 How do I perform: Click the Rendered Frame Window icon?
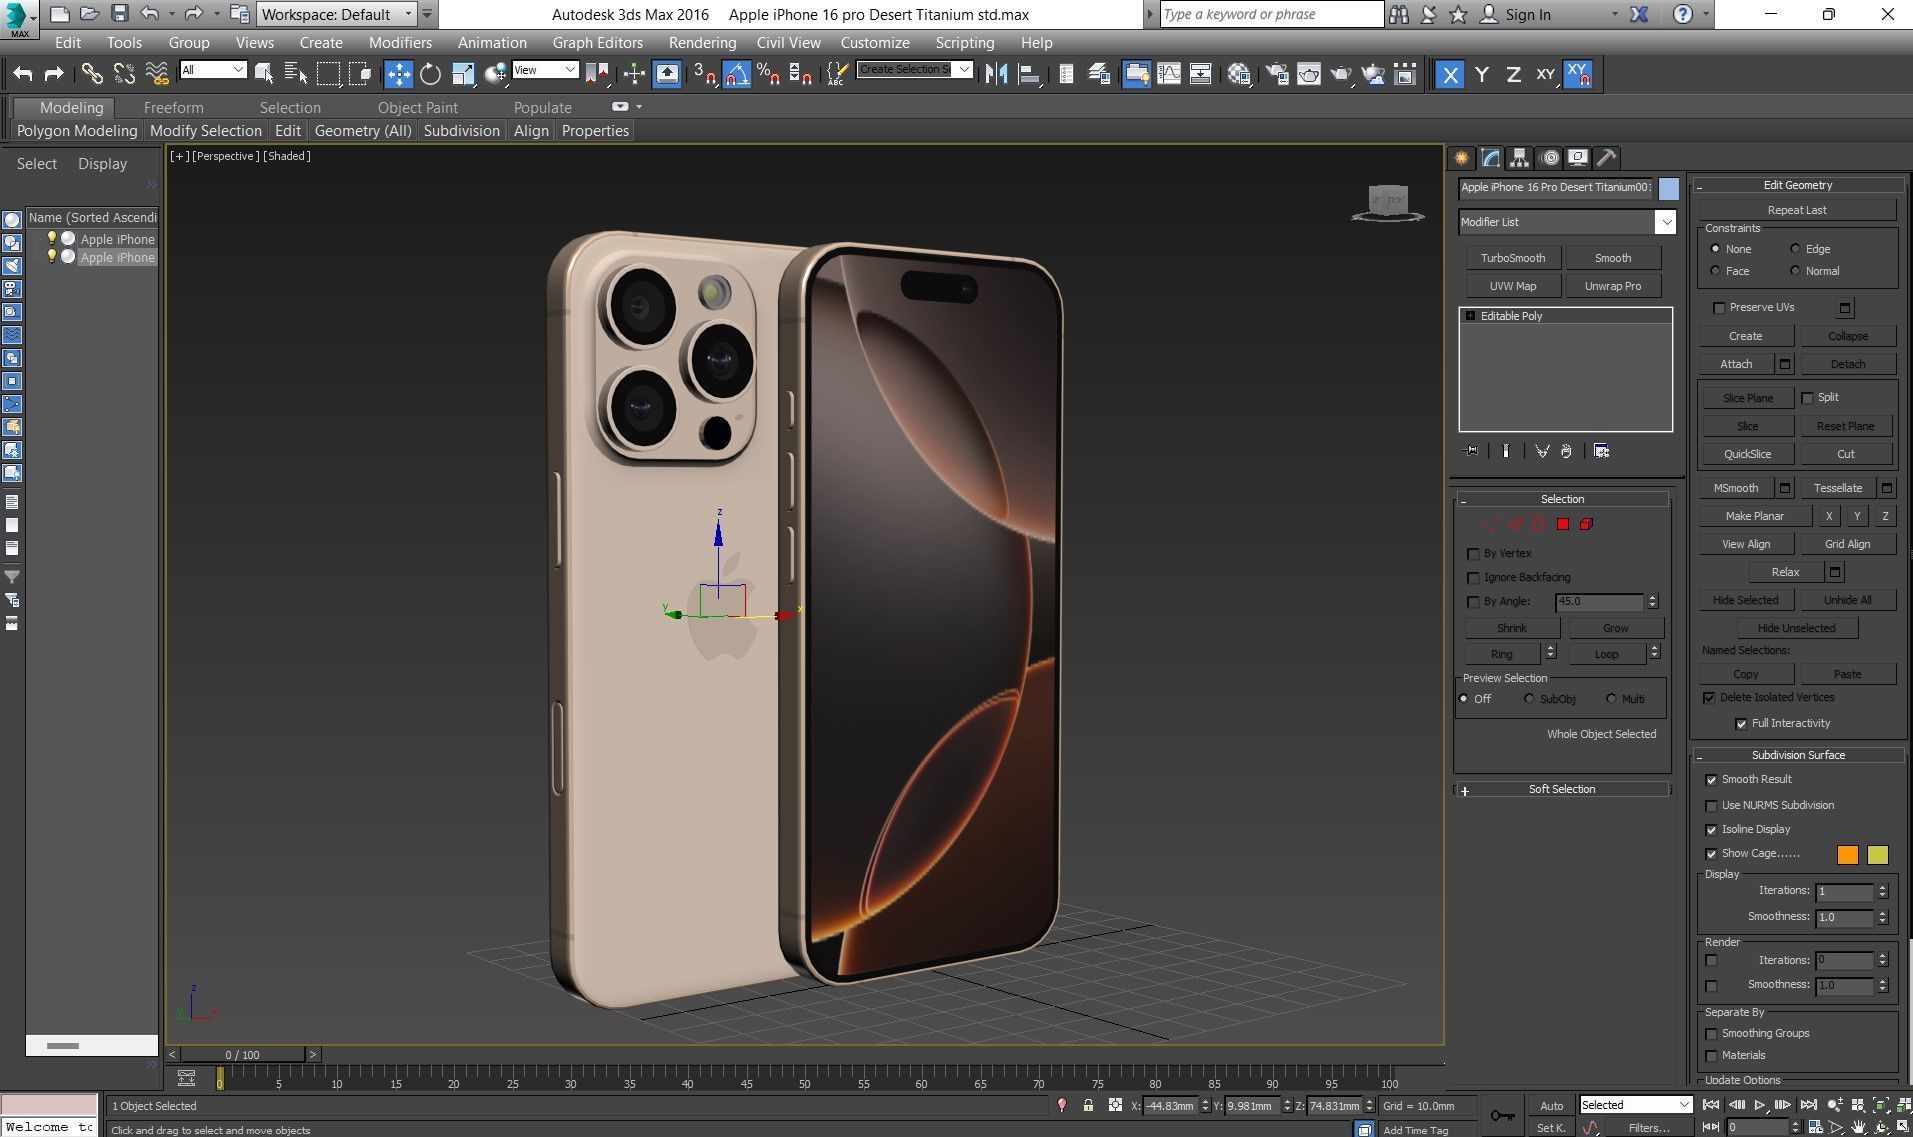(x=1309, y=74)
